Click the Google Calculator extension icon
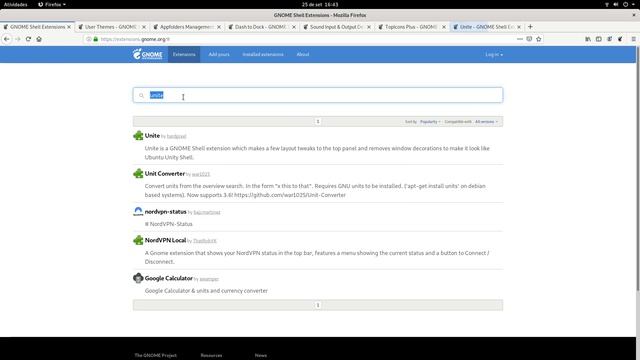The image size is (640, 360). [x=138, y=278]
